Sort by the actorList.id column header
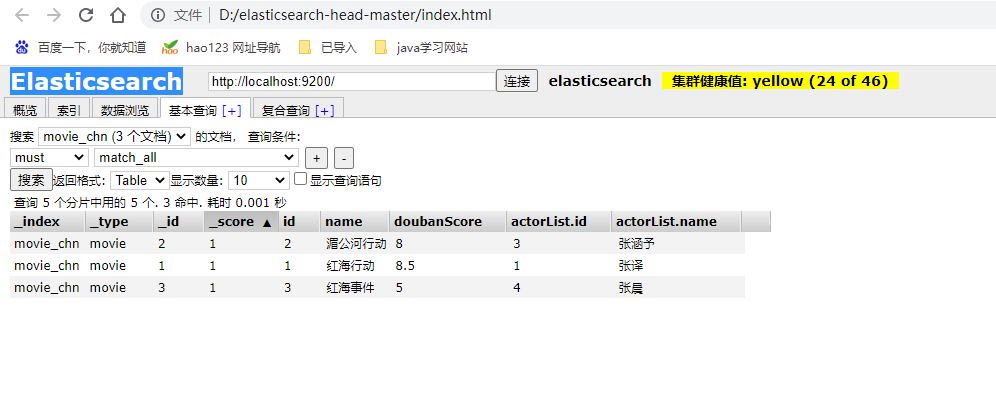The height and width of the screenshot is (408, 996). [559, 222]
